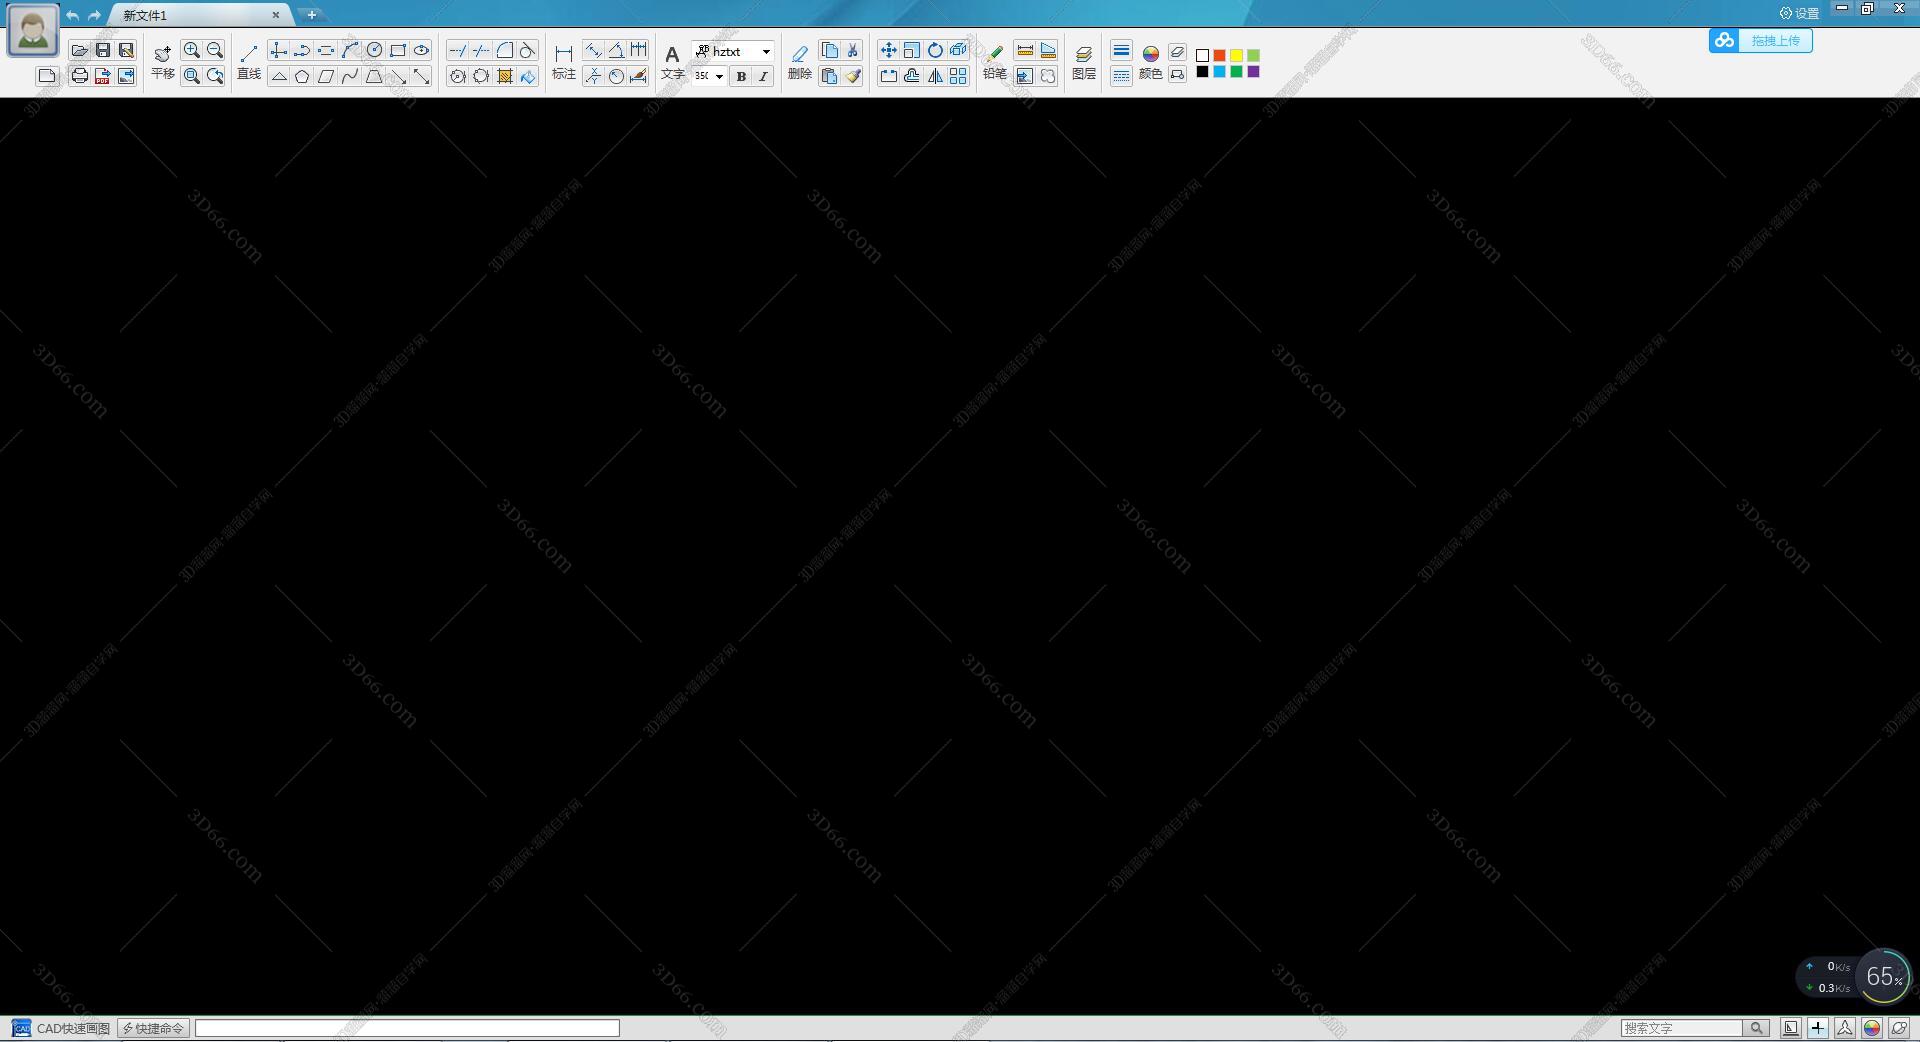1920x1042 pixels.
Task: Click the 标注 dimension tool
Action: (x=564, y=61)
